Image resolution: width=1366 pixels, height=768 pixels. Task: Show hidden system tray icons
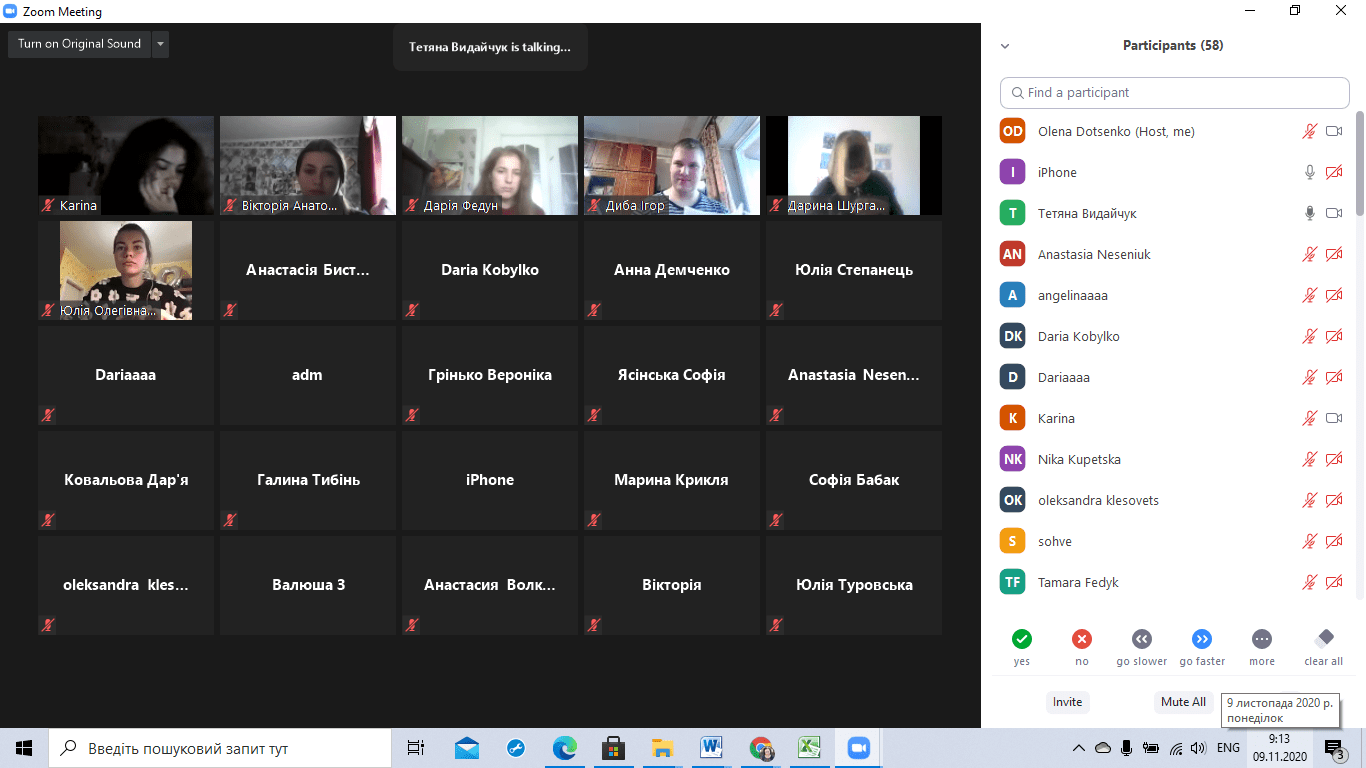click(x=1078, y=748)
